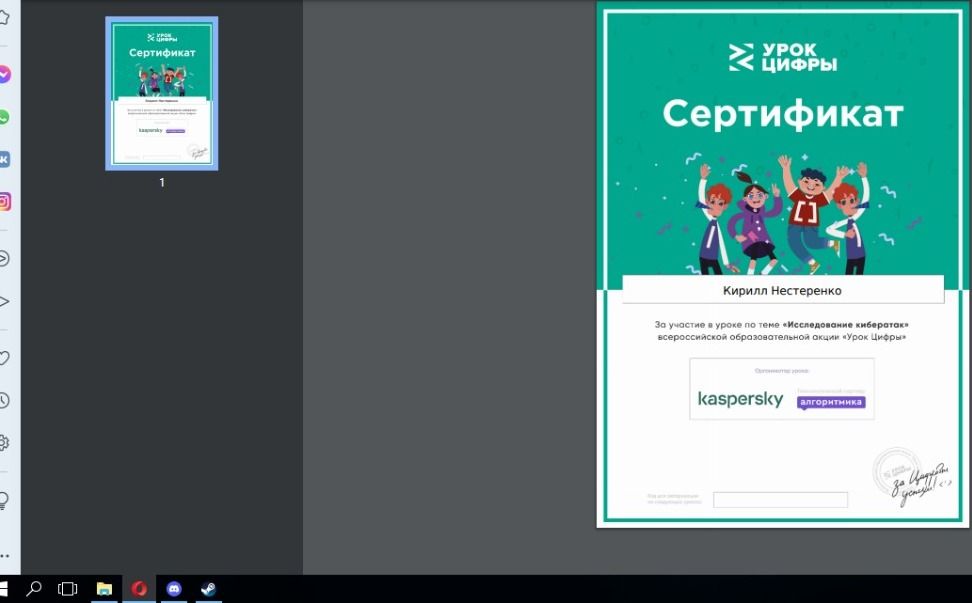Click the empty code field at certificate bottom
The image size is (972, 603).
[780, 500]
